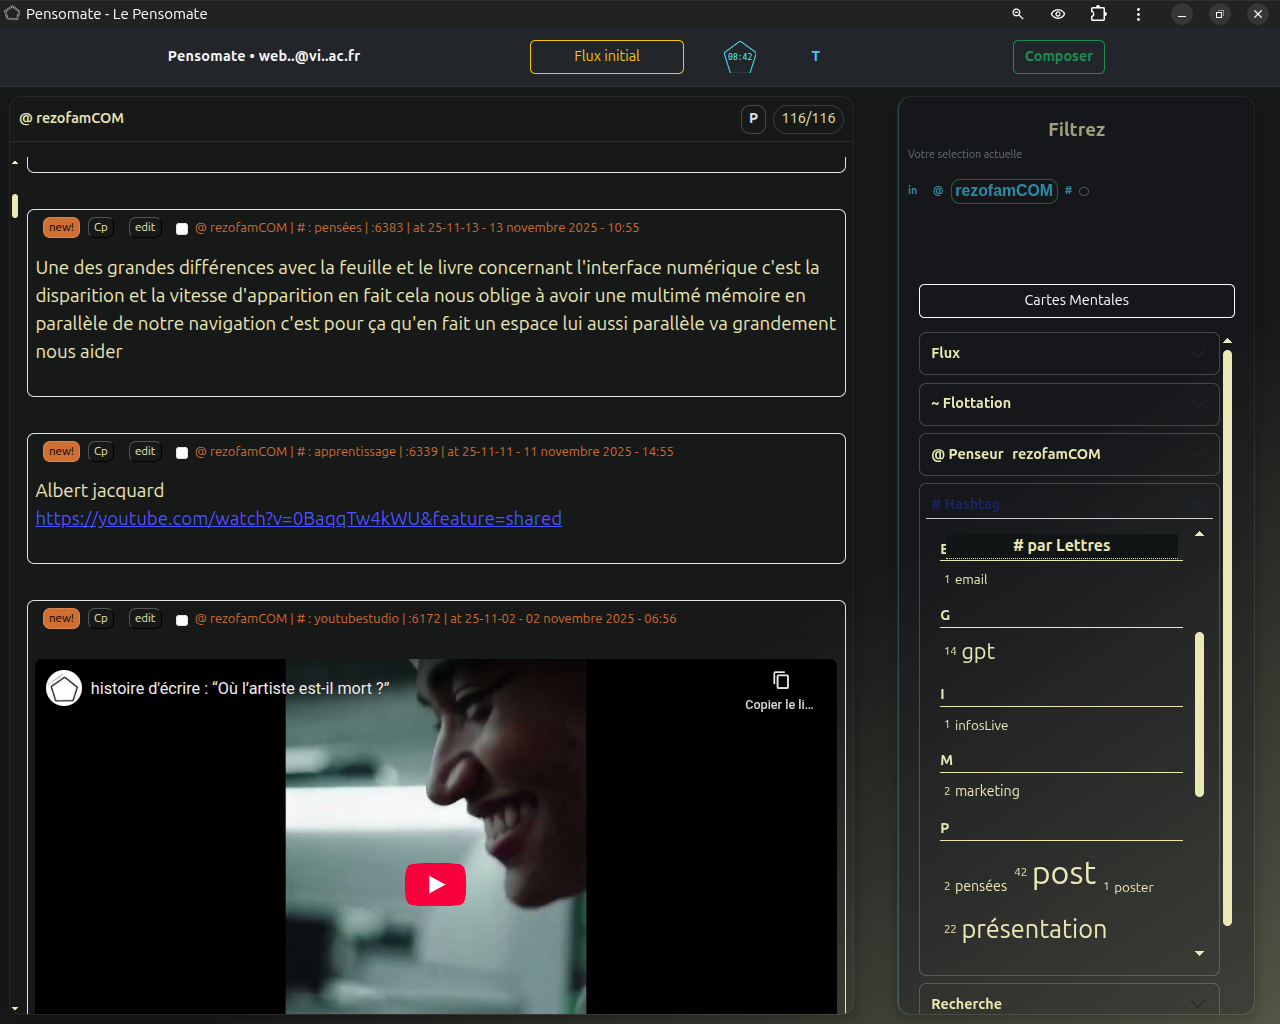
Task: Open the browser extensions puzzle icon
Action: (x=1098, y=14)
